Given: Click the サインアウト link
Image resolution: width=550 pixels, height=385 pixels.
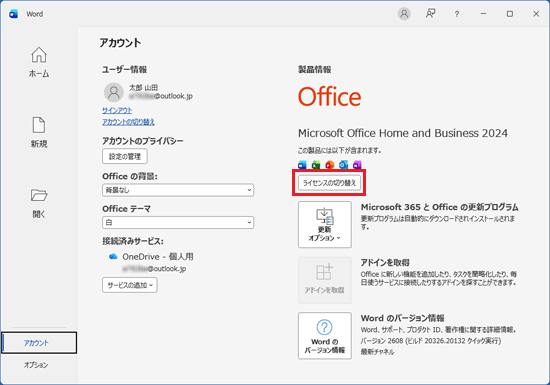Looking at the screenshot, I should pos(117,110).
